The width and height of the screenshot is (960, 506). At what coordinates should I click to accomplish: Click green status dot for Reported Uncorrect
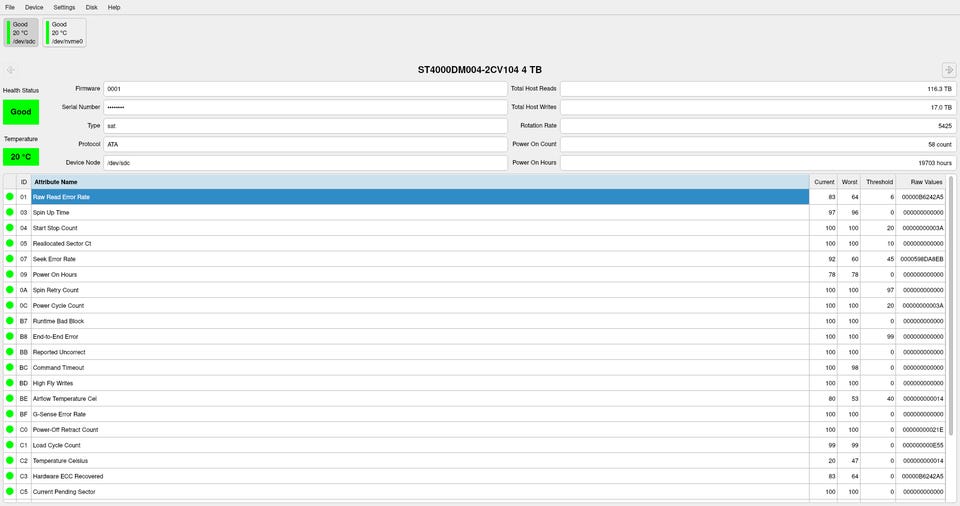[10, 352]
